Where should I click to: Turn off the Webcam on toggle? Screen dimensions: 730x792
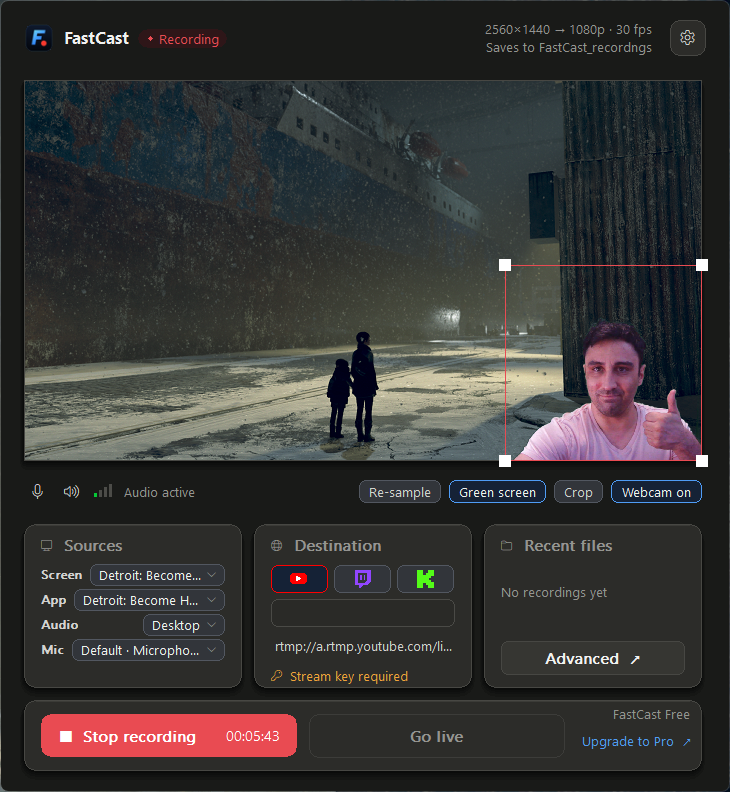pyautogui.click(x=656, y=492)
